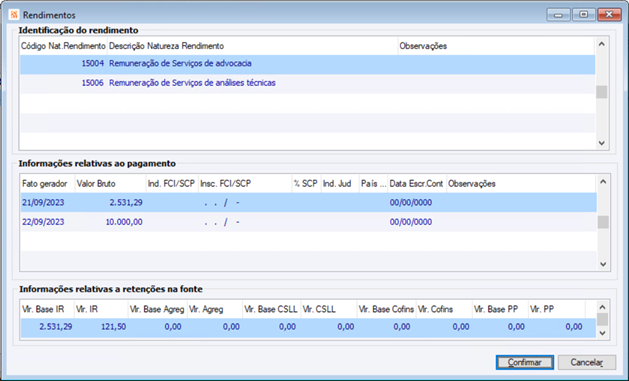This screenshot has height=381, width=629.
Task: Click Vlr. CSLL column header
Action: pos(329,309)
